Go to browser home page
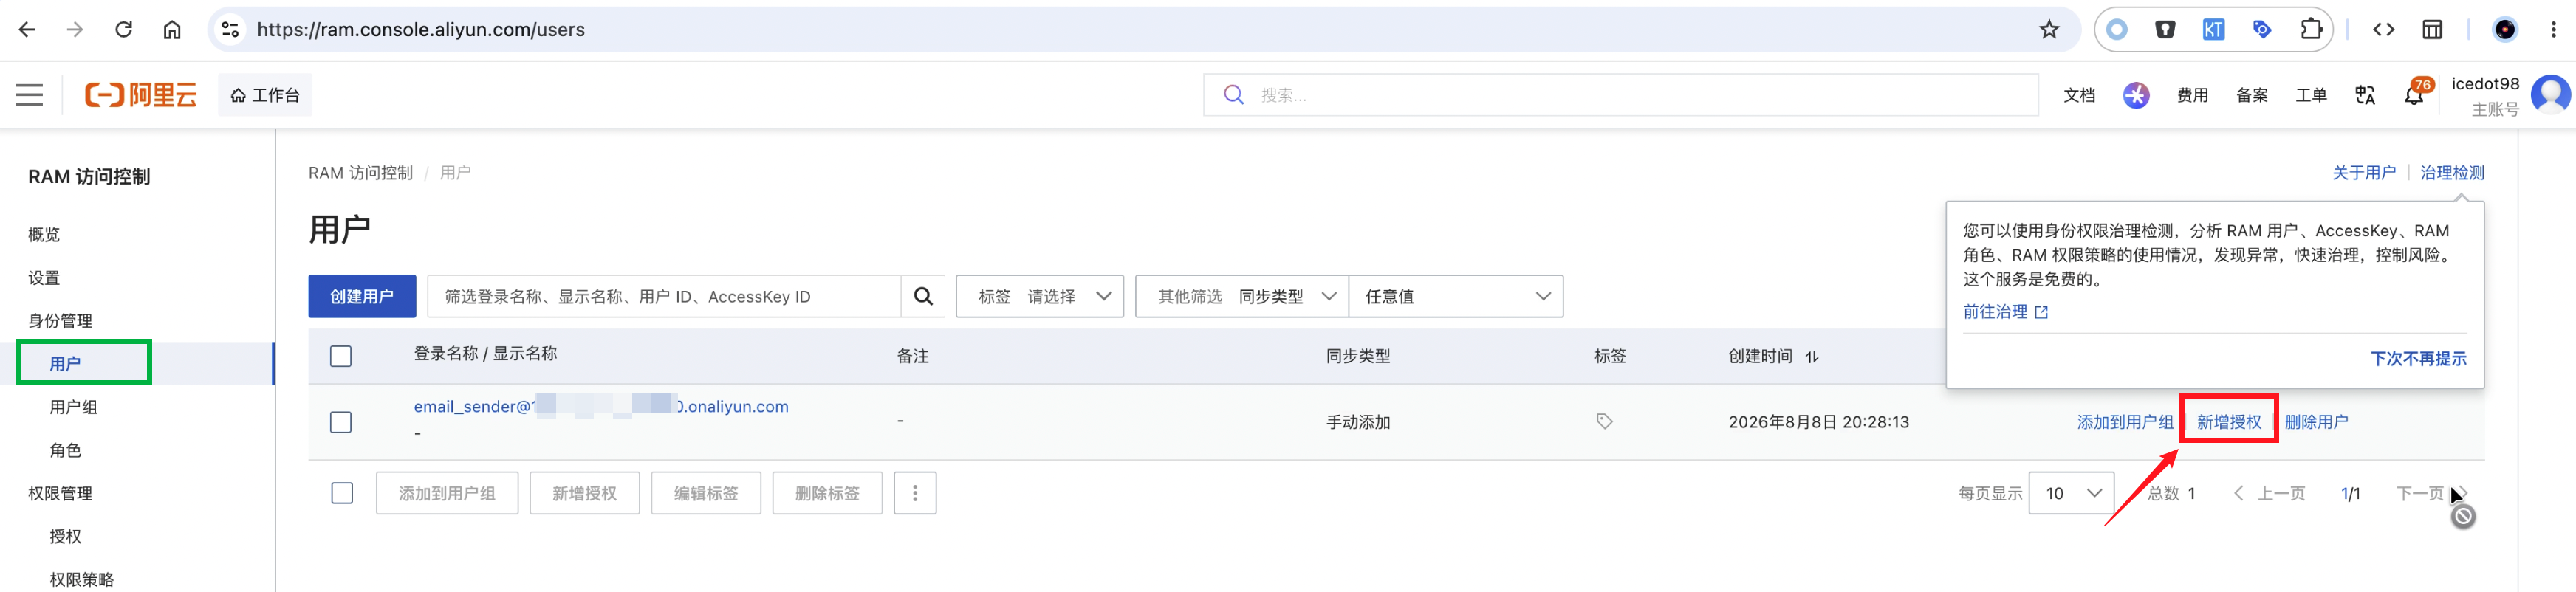2576x592 pixels. pyautogui.click(x=172, y=30)
